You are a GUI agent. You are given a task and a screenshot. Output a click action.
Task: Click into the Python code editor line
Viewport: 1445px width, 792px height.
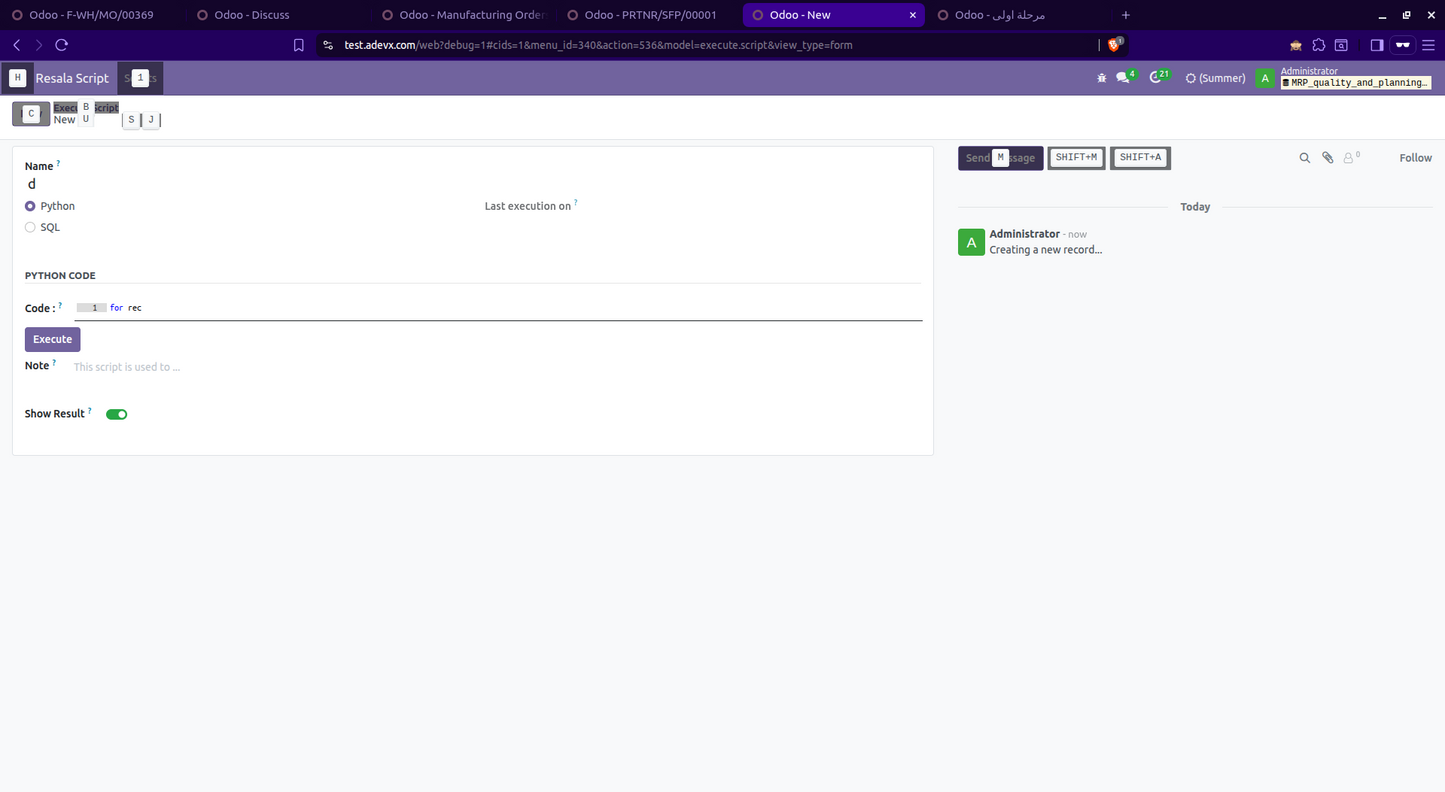point(515,308)
